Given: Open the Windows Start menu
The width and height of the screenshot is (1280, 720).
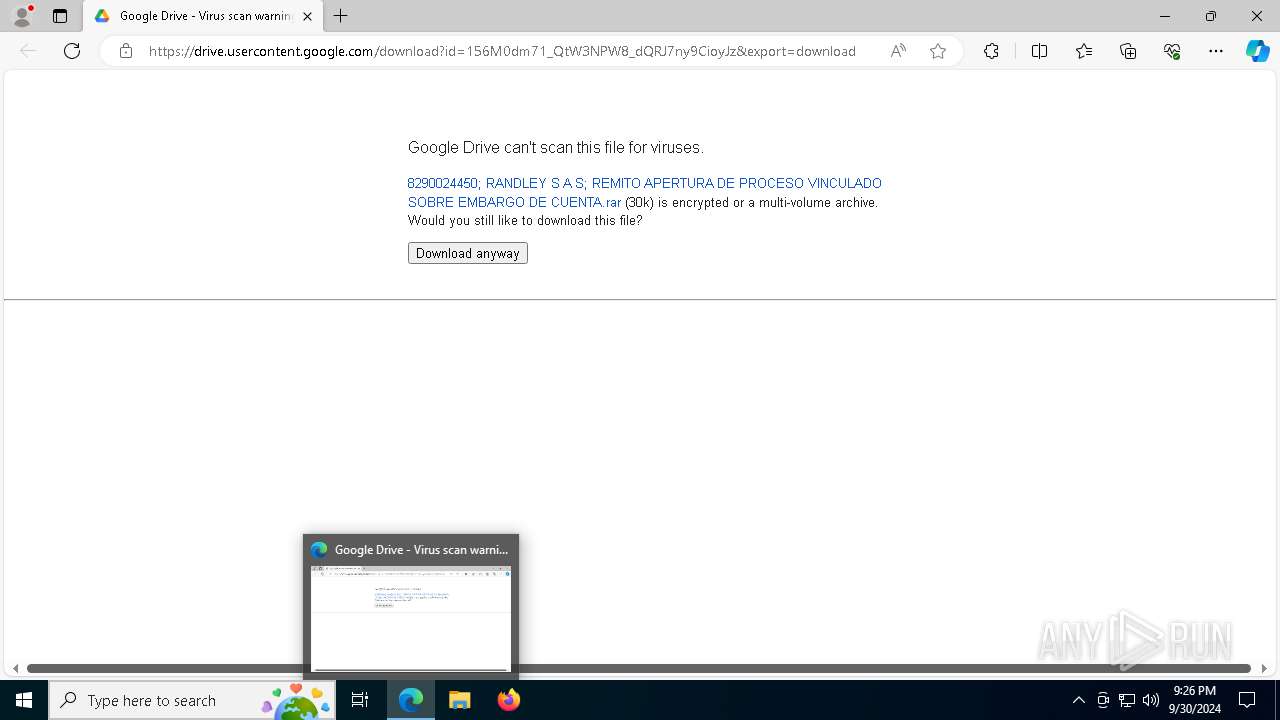Looking at the screenshot, I should (24, 700).
